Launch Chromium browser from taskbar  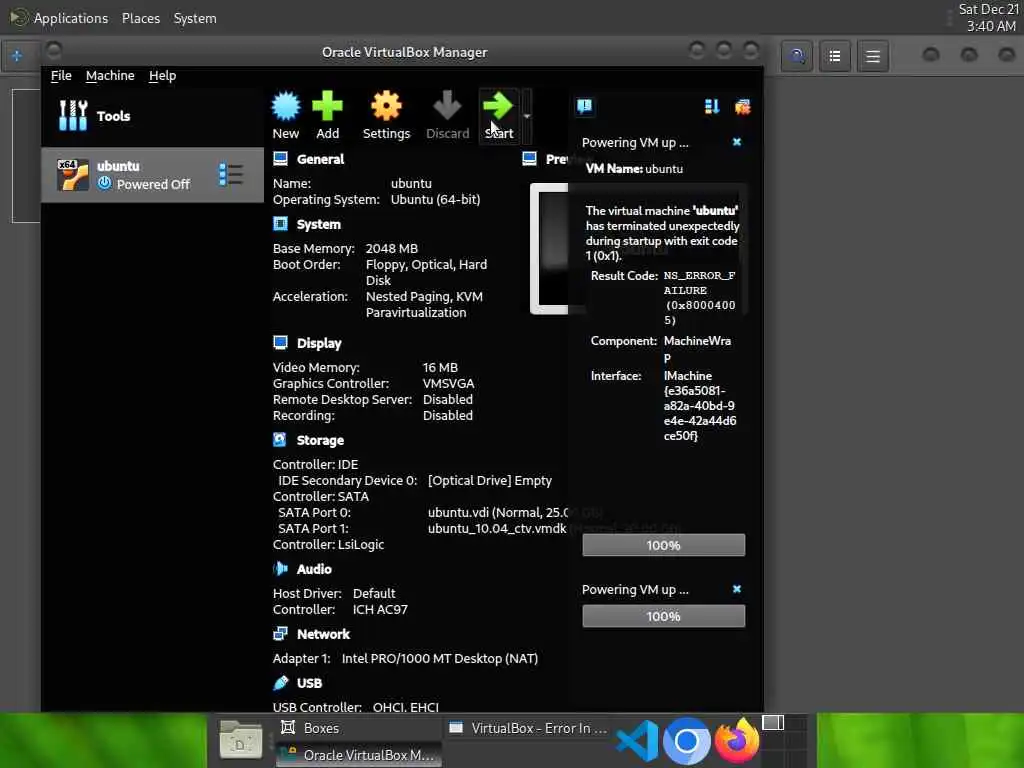tap(686, 741)
